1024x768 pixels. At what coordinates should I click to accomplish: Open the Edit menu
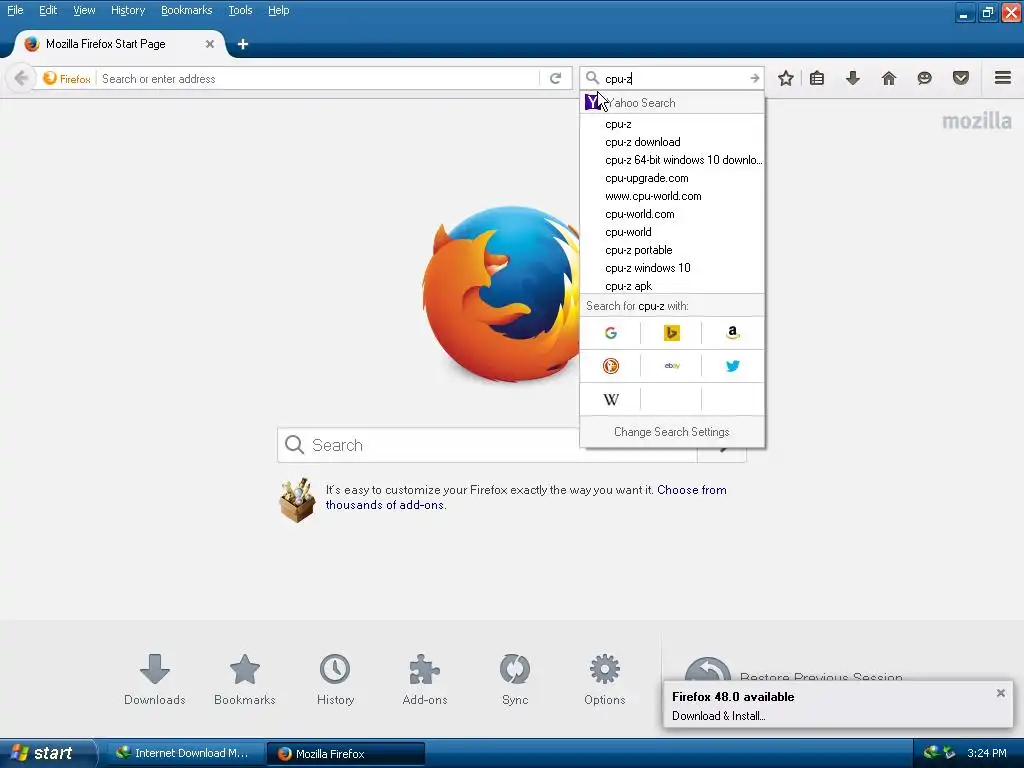[48, 10]
